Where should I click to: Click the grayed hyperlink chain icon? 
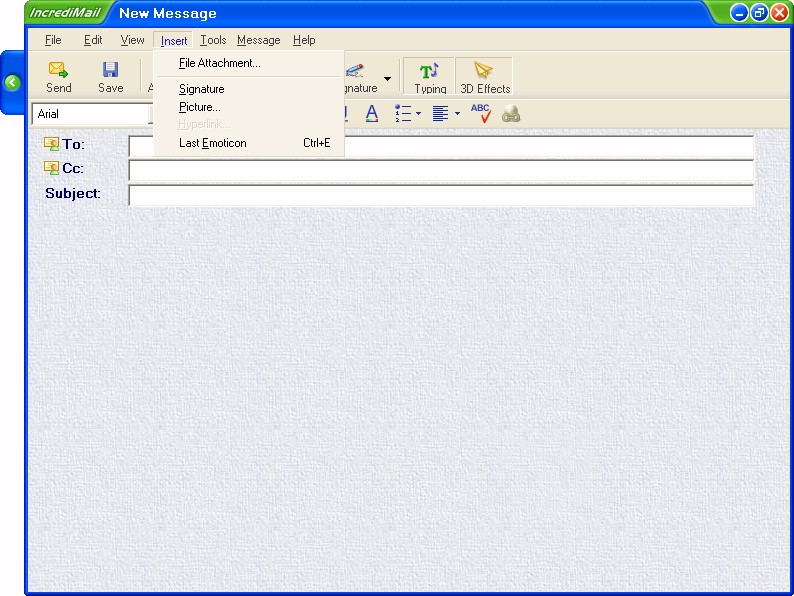pyautogui.click(x=511, y=114)
